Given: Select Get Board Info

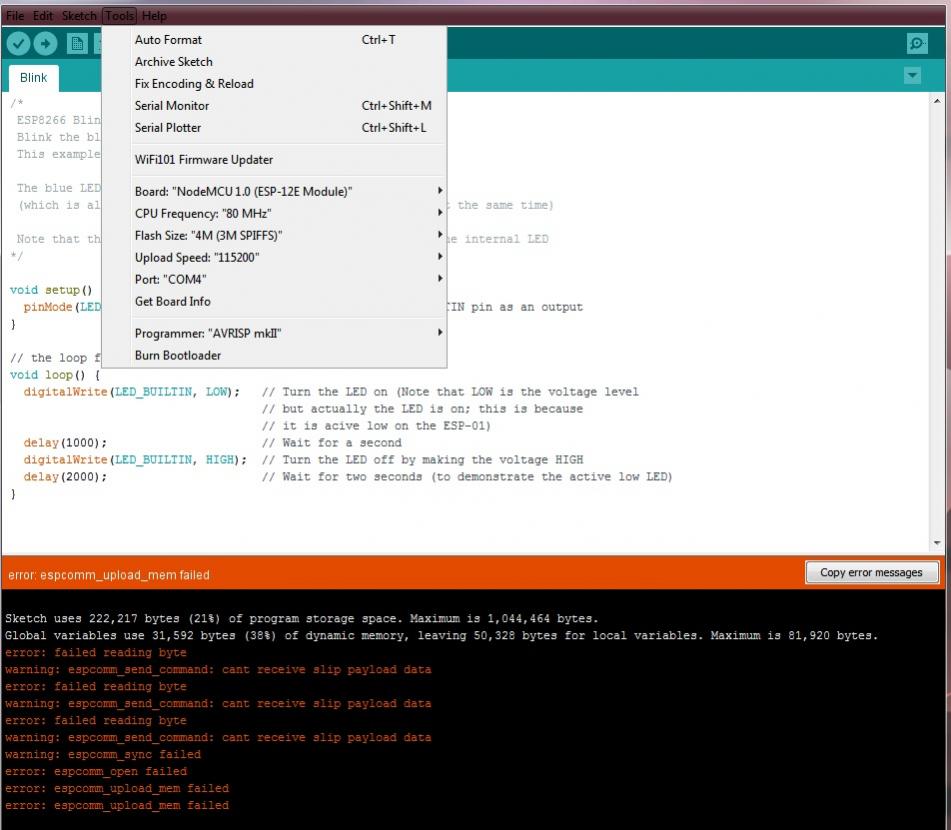Looking at the screenshot, I should point(173,301).
